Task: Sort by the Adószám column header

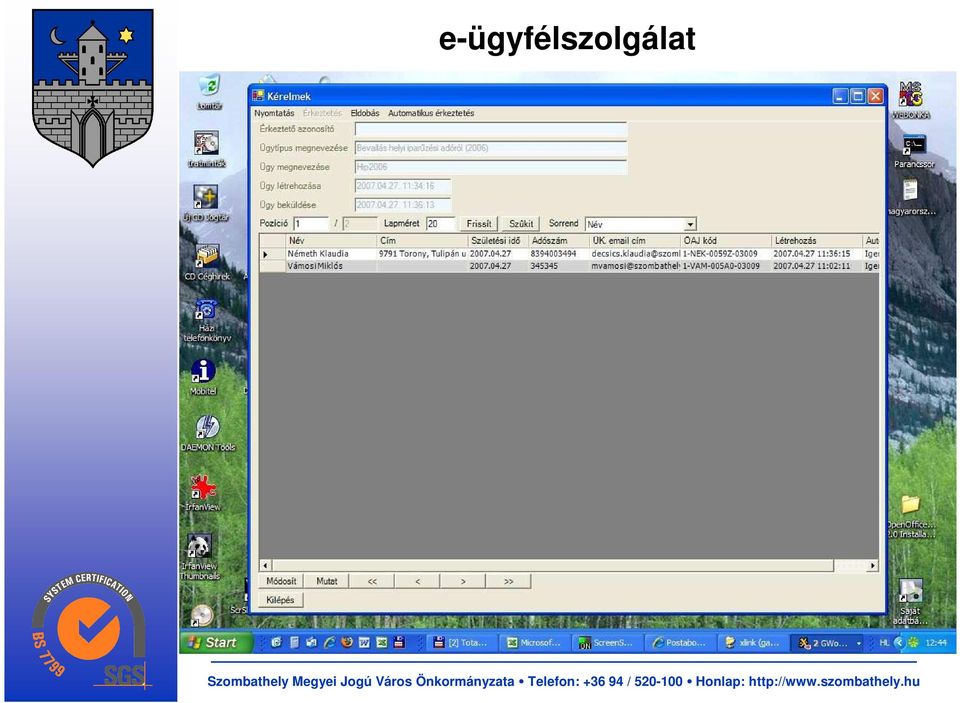Action: pyautogui.click(x=559, y=241)
